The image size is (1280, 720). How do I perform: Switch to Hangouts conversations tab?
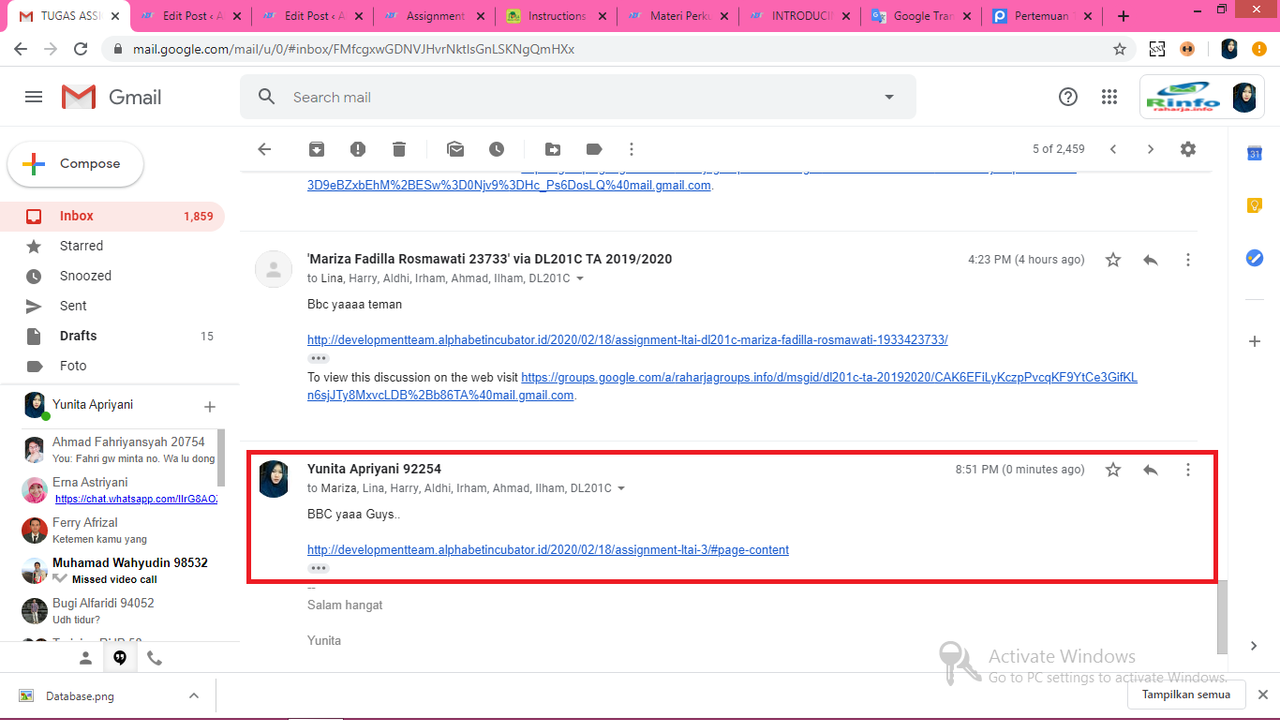pos(120,658)
